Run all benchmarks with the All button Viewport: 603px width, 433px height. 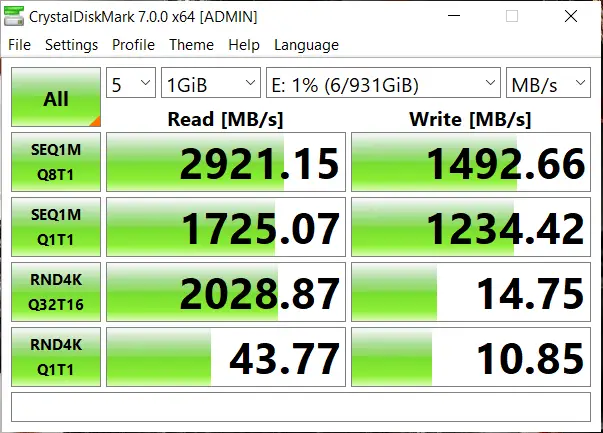[56, 97]
